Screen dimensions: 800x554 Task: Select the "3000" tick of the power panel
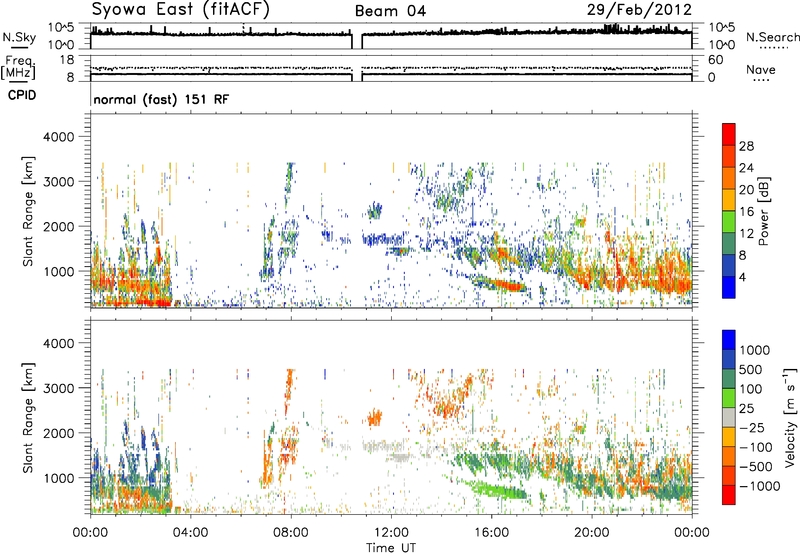tap(58, 182)
